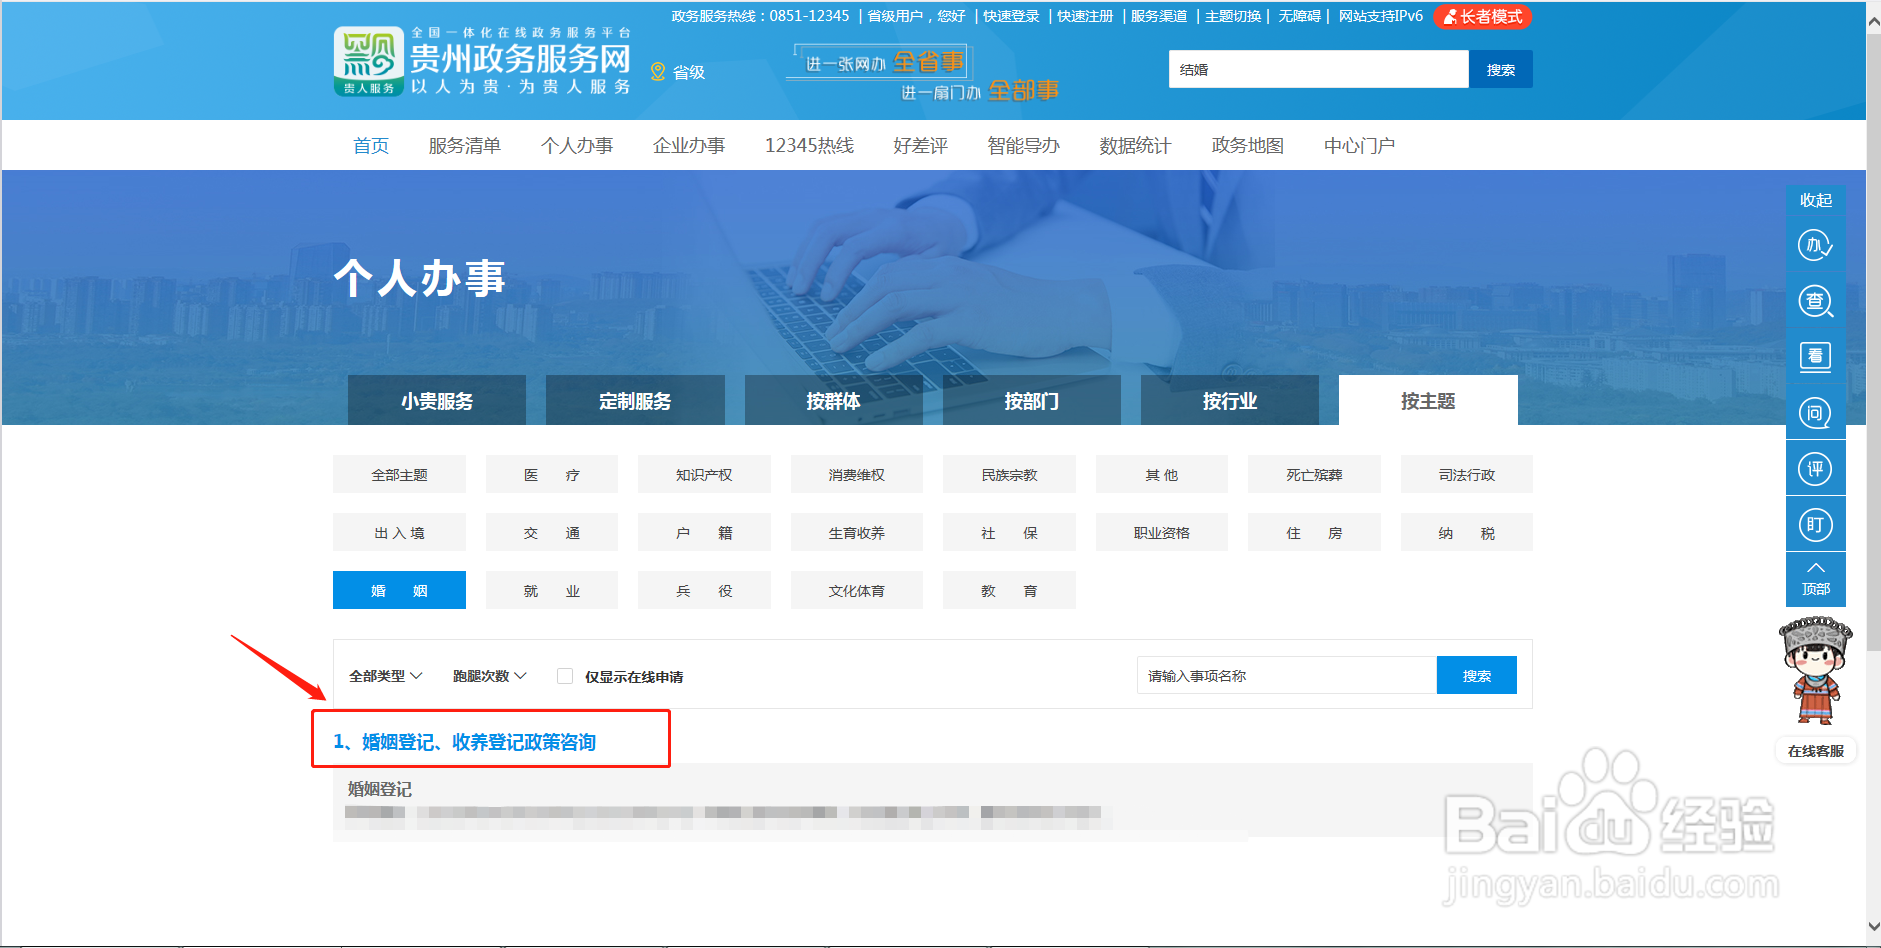Click the 办 icon in right sidebar
Viewport: 1881px width, 948px height.
[x=1815, y=245]
